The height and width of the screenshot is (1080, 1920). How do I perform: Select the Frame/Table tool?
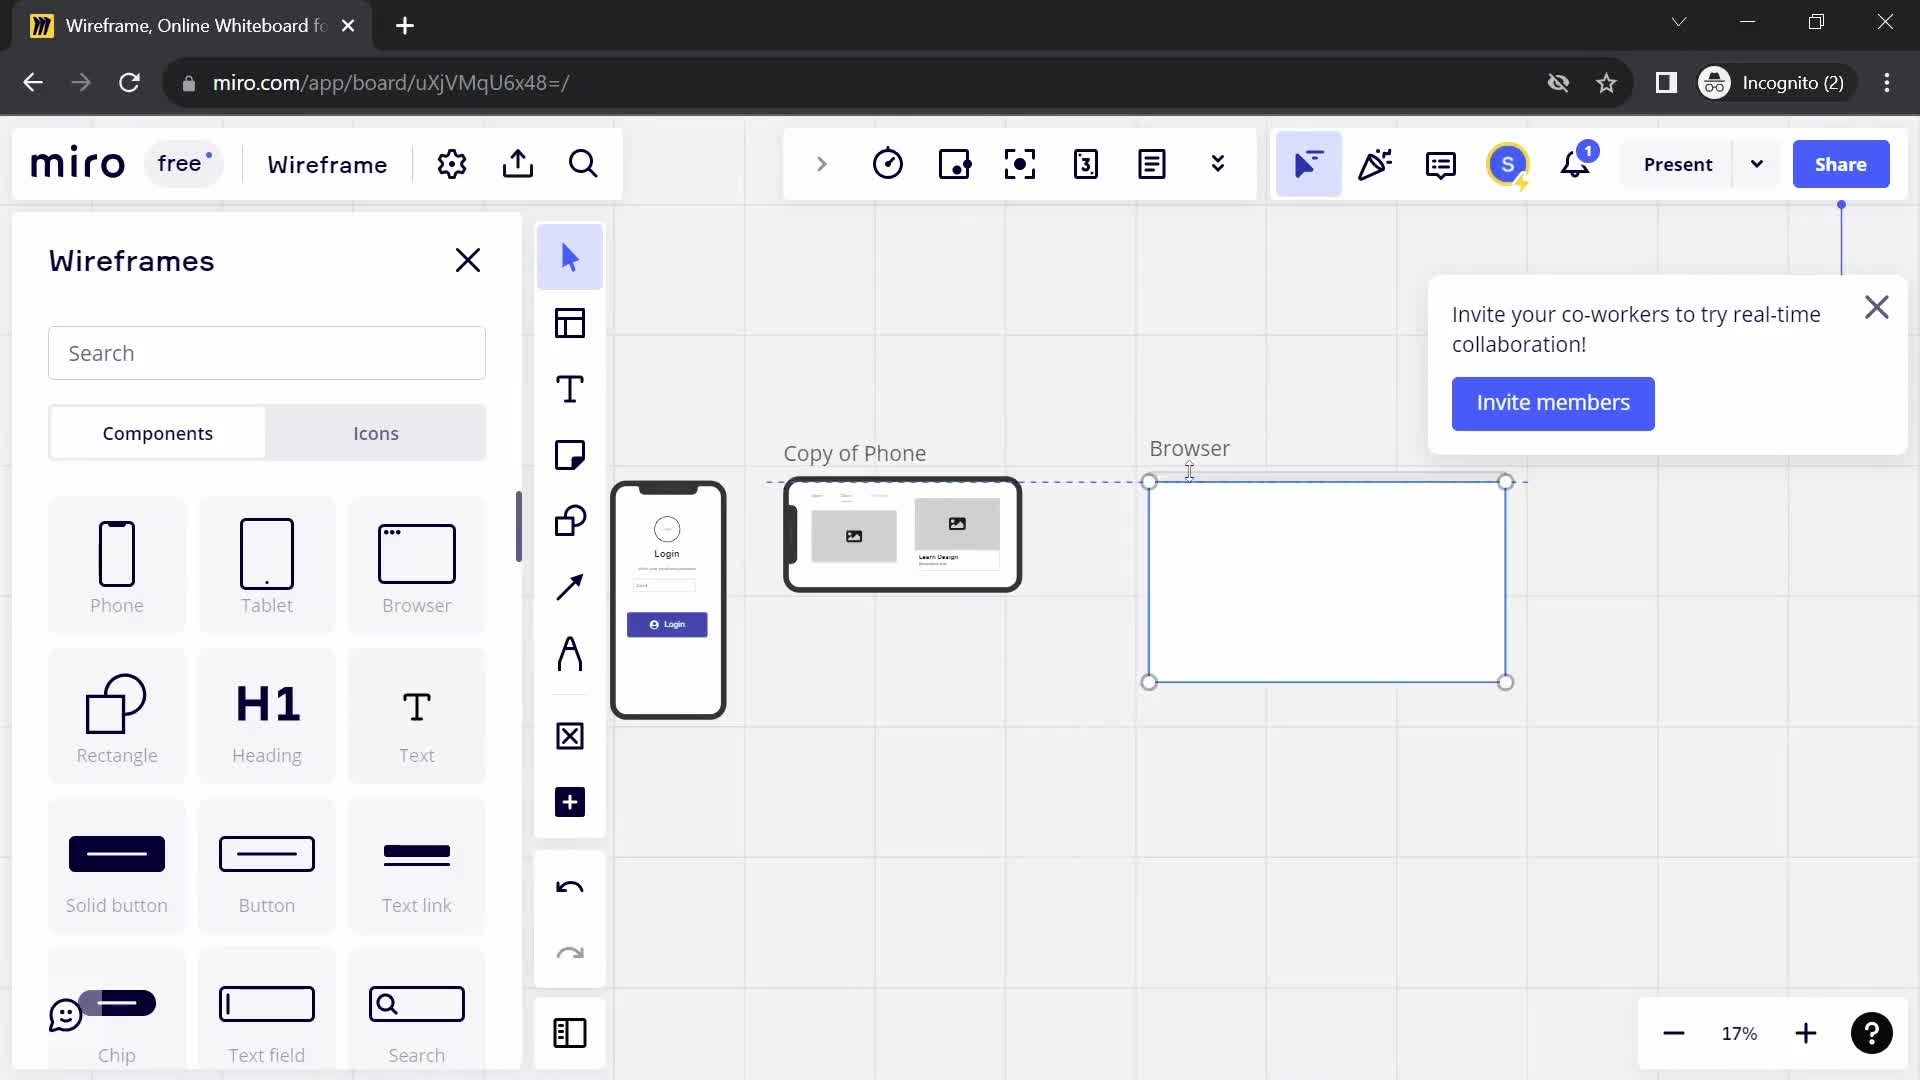570,323
